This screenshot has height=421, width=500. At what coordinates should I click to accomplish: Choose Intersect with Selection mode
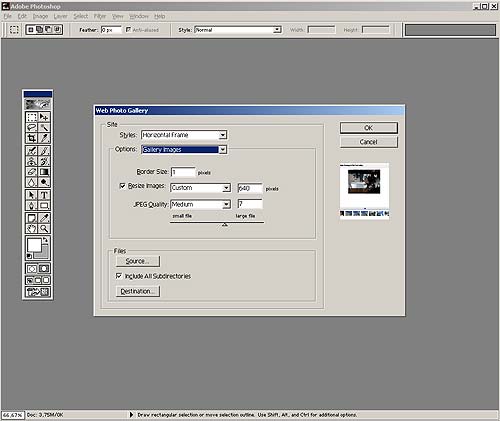(x=57, y=30)
